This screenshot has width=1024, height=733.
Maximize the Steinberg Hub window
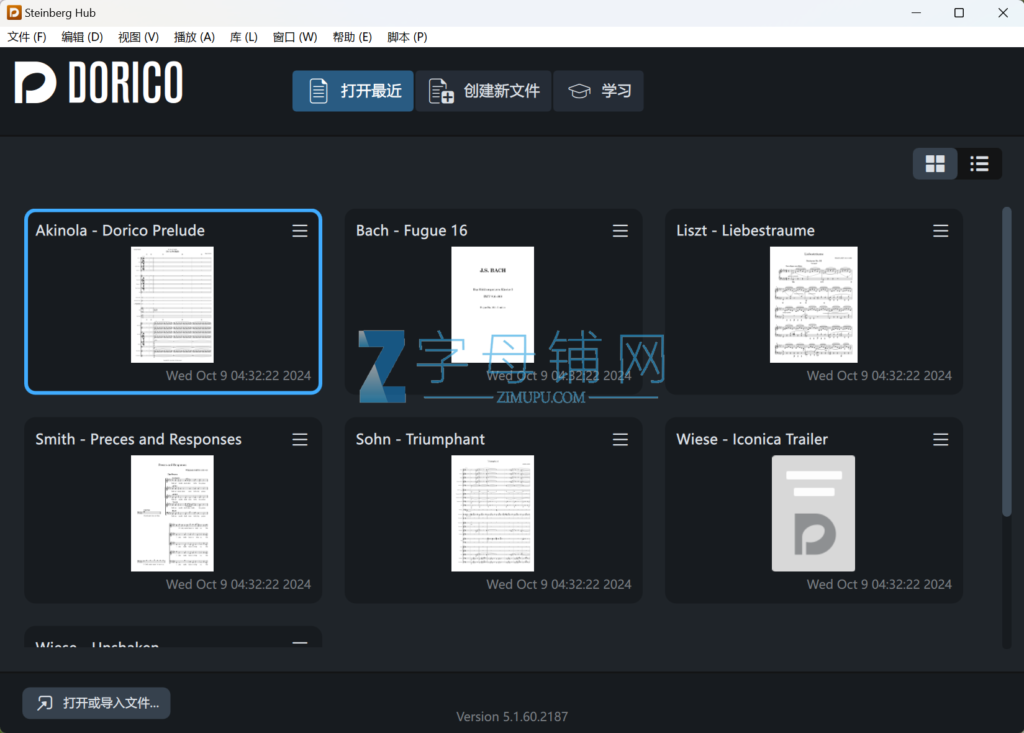click(959, 12)
